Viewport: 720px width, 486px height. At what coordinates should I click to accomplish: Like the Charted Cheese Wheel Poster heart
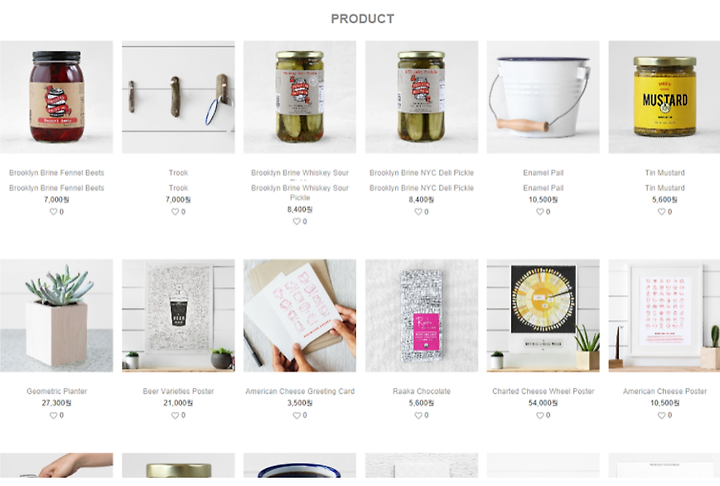coord(540,415)
